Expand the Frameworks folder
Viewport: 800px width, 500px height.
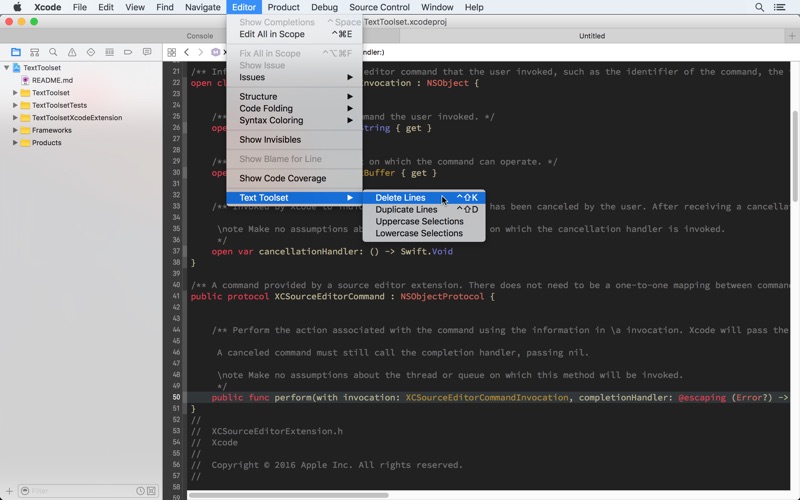(15, 130)
